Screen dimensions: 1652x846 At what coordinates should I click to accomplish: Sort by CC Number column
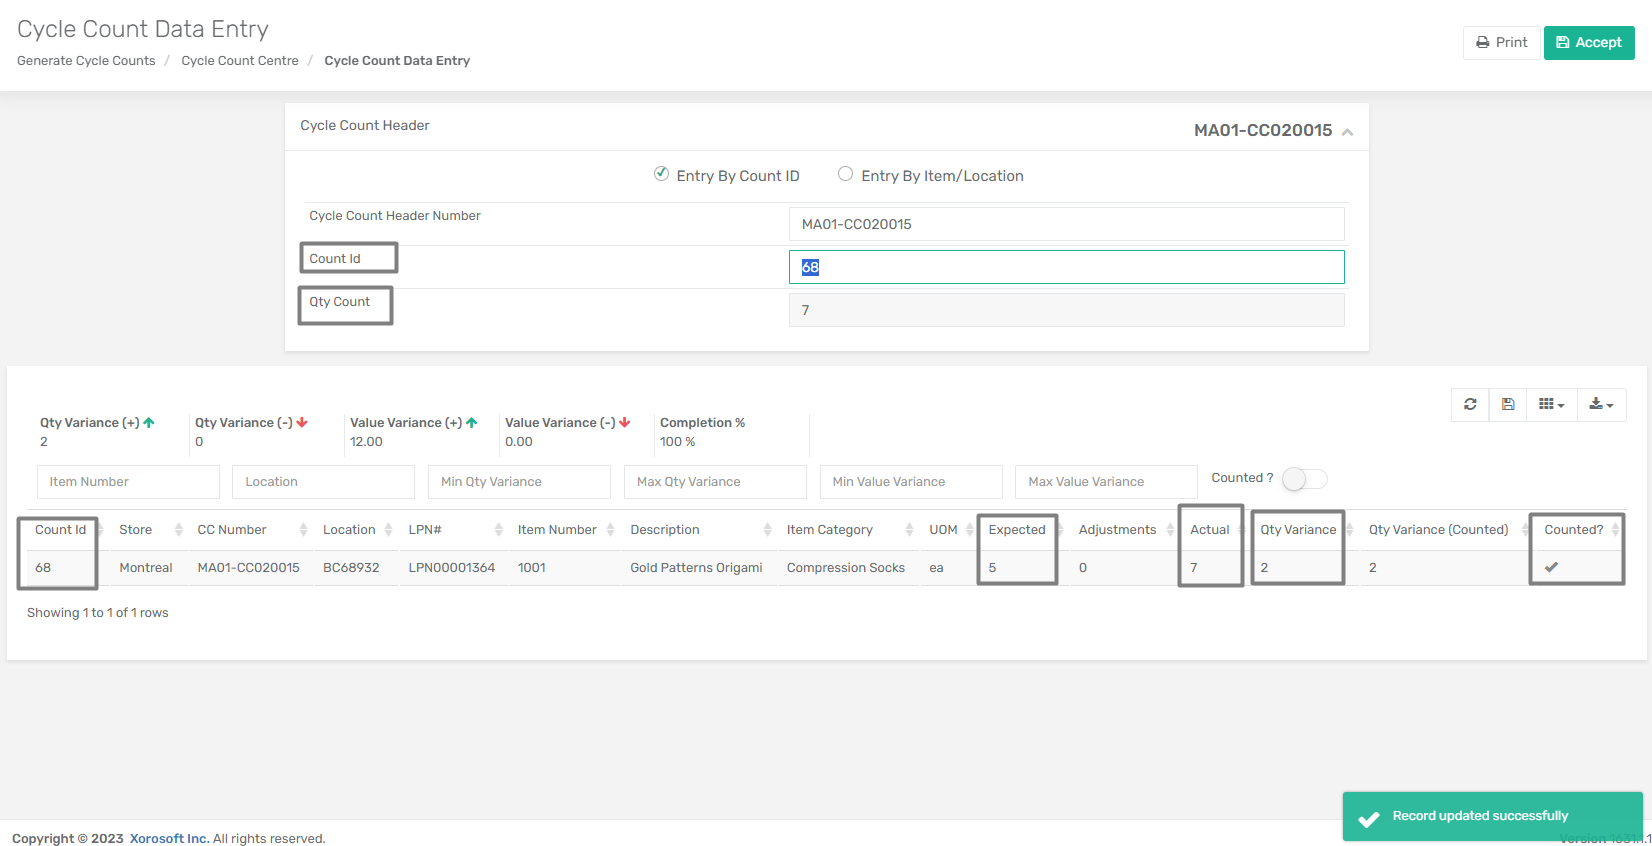250,530
